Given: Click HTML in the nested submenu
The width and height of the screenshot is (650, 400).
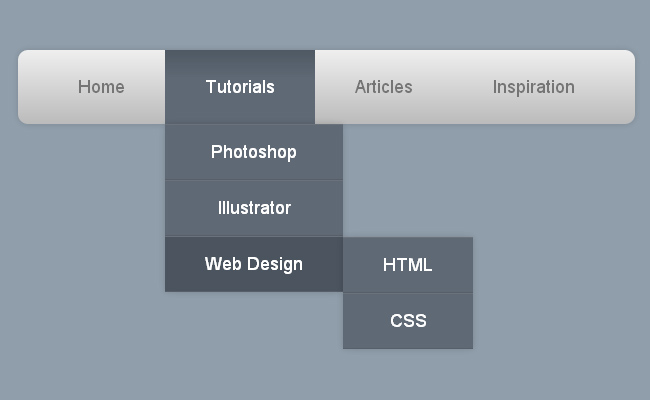Looking at the screenshot, I should pos(408,265).
